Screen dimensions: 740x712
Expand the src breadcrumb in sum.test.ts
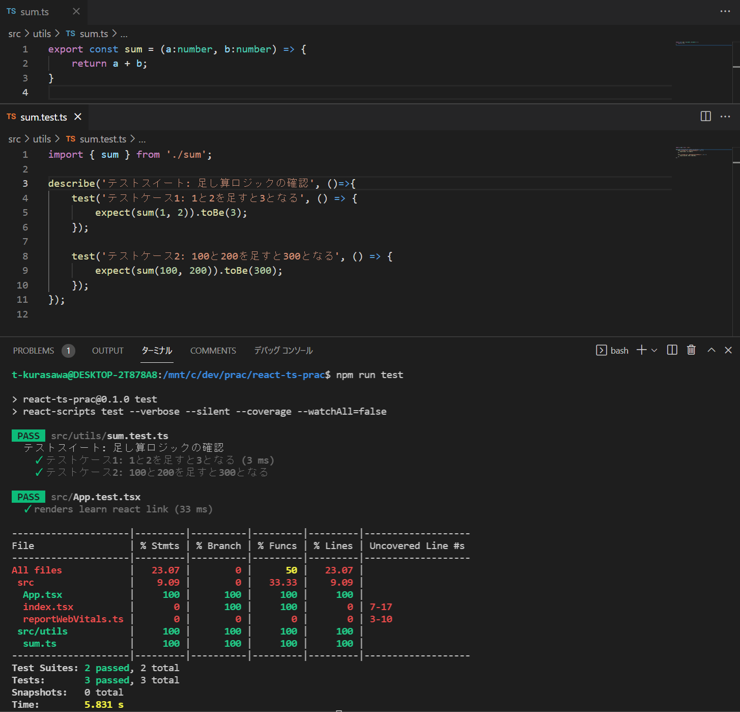(14, 139)
